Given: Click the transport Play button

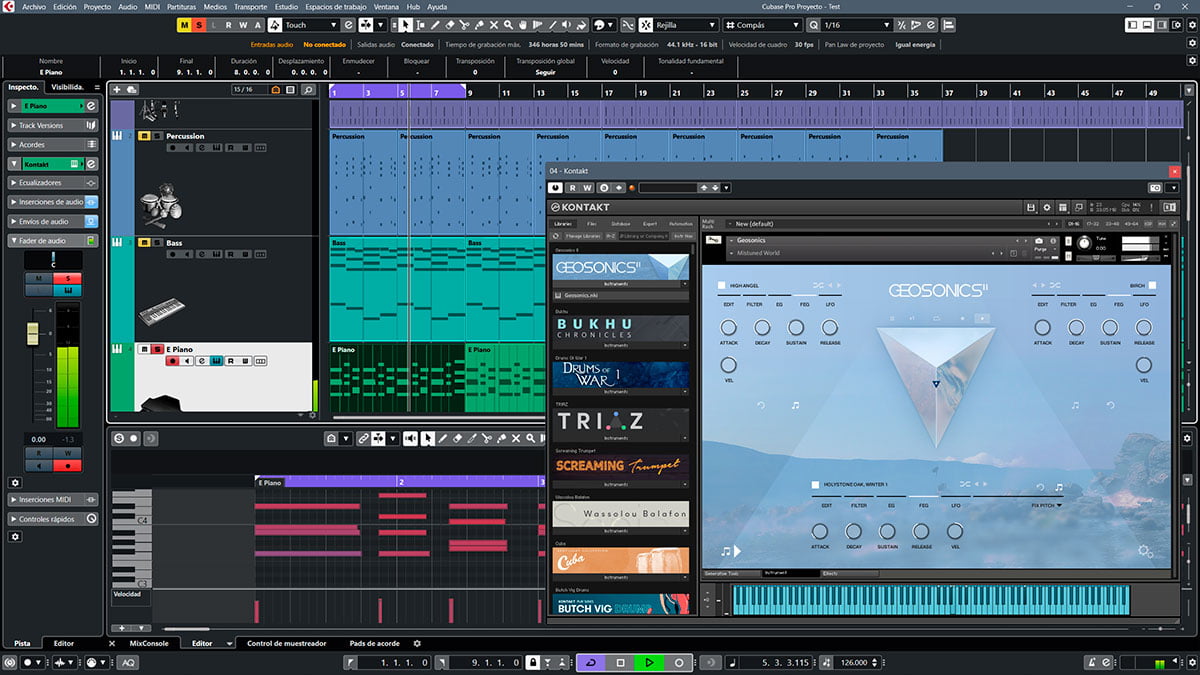Looking at the screenshot, I should point(650,662).
